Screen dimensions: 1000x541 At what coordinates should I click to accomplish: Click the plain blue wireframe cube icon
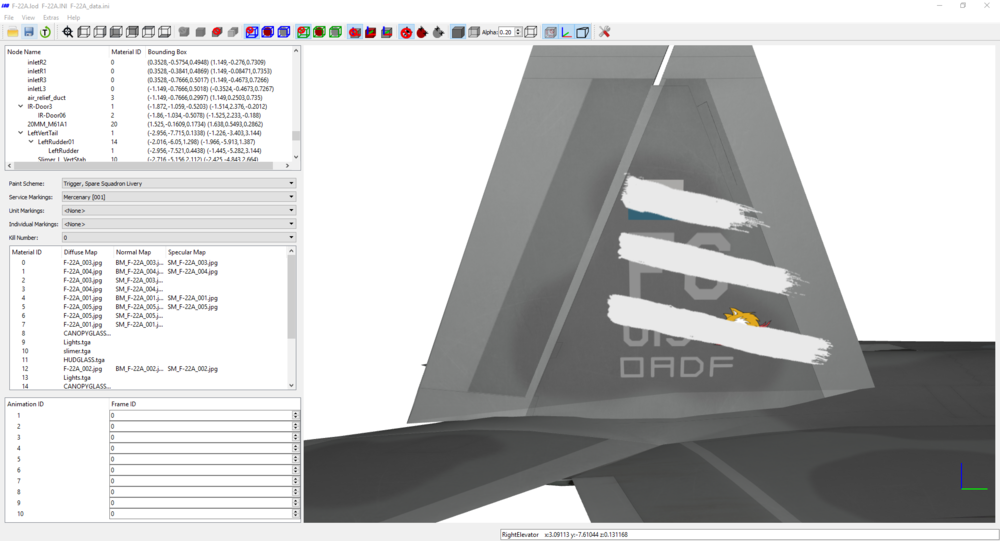tap(284, 32)
